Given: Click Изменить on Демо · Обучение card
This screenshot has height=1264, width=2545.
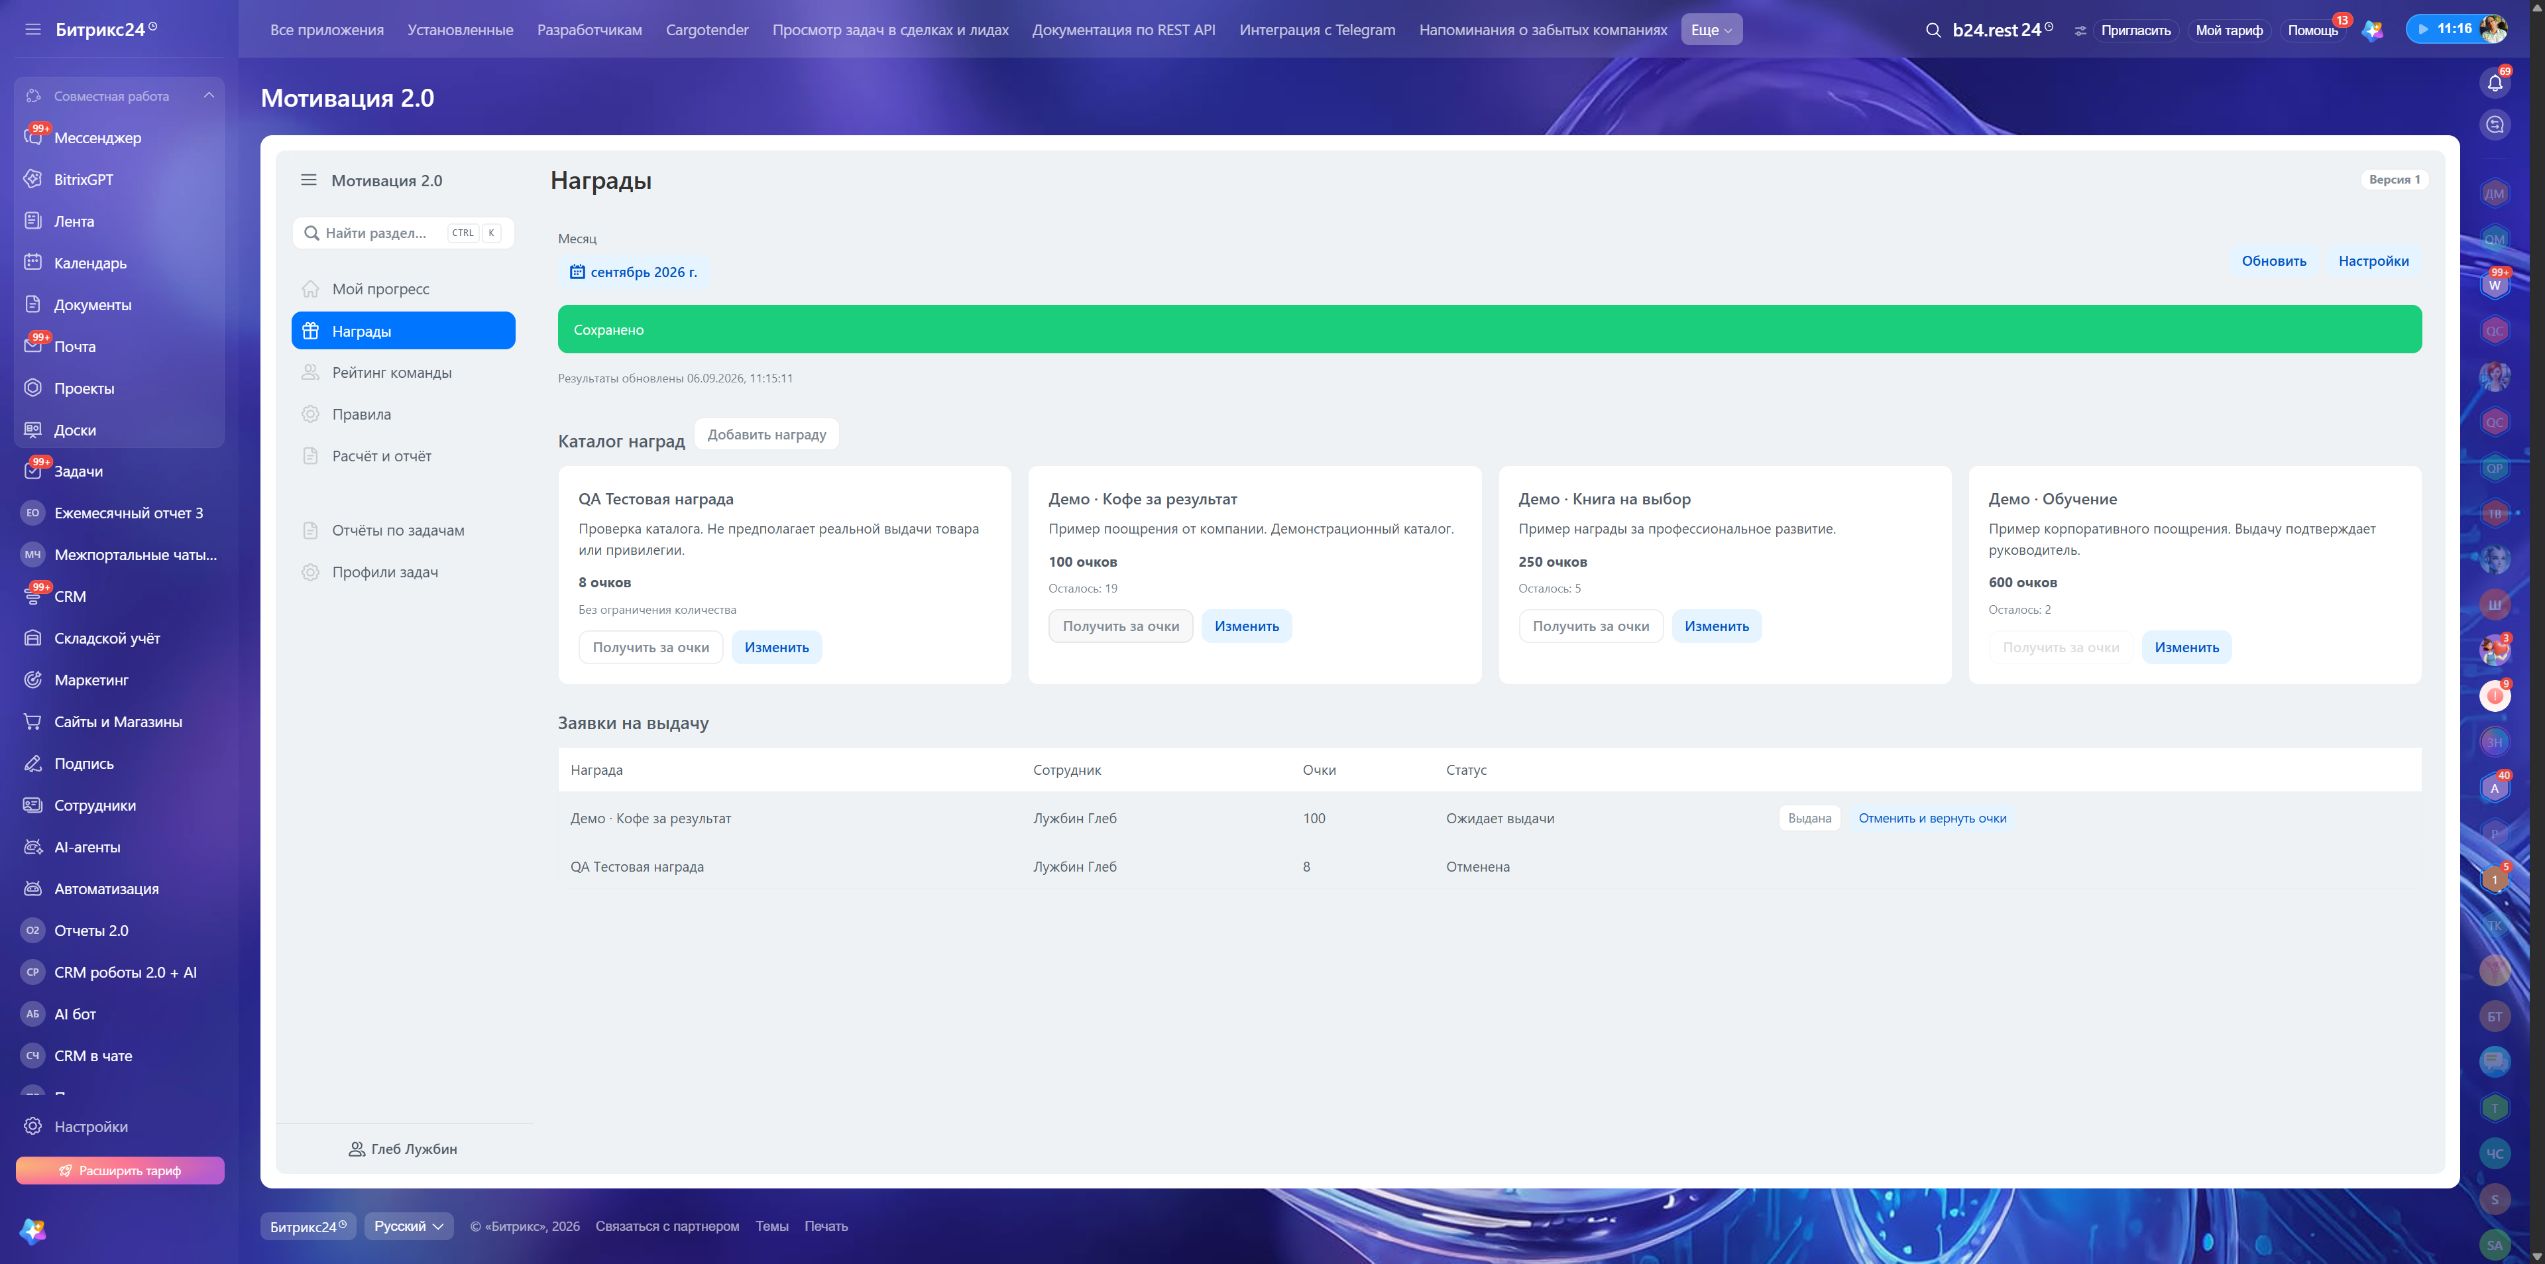Looking at the screenshot, I should point(2186,648).
